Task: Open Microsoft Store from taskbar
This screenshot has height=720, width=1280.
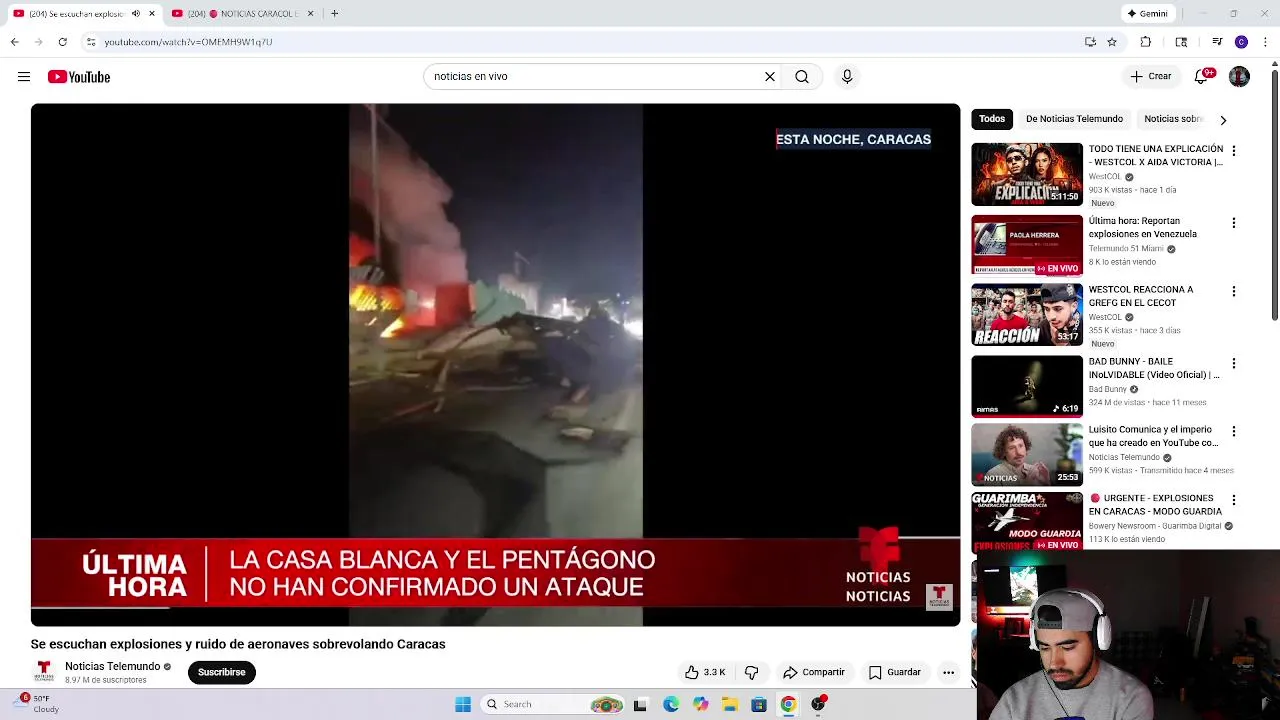Action: point(759,704)
